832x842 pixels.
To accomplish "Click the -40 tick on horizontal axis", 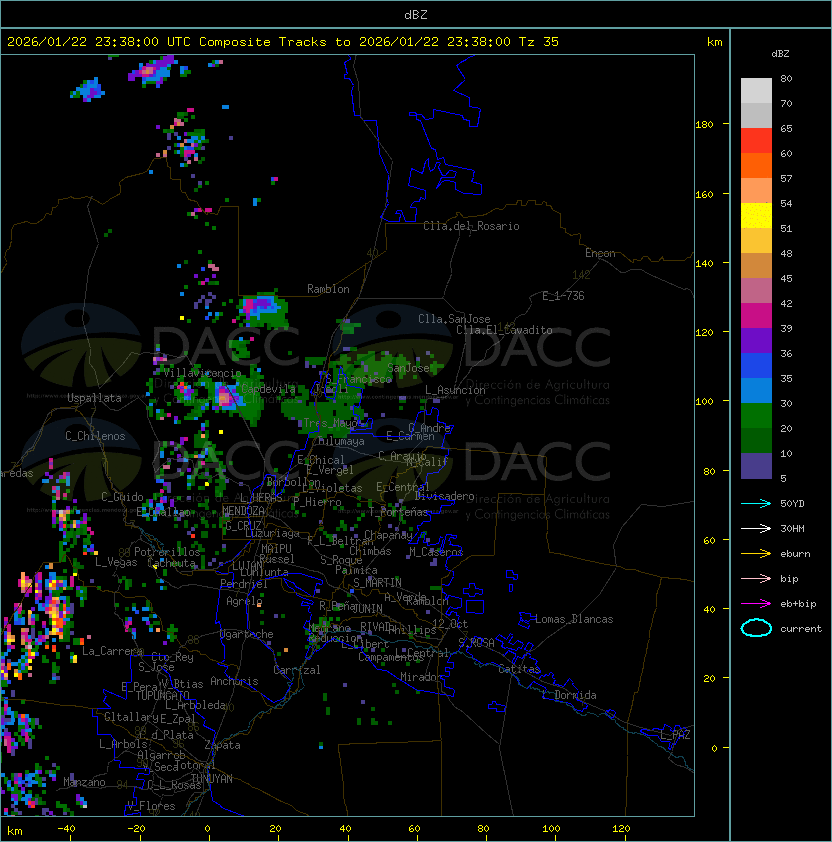I will 66,829.
